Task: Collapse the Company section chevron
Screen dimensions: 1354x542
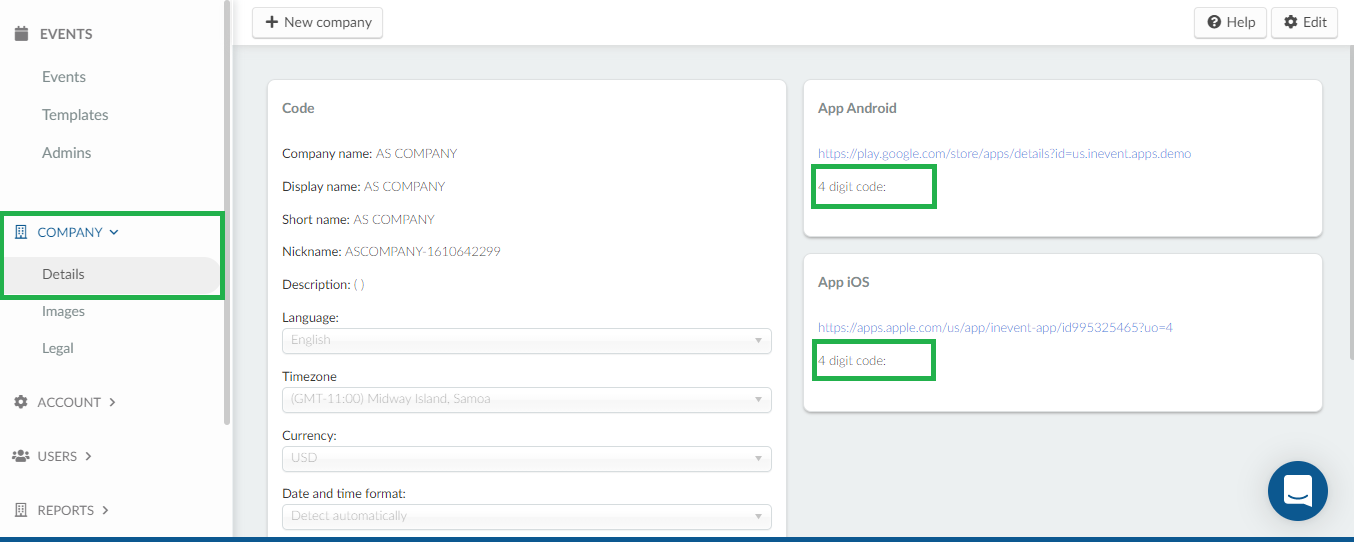Action: (x=114, y=232)
